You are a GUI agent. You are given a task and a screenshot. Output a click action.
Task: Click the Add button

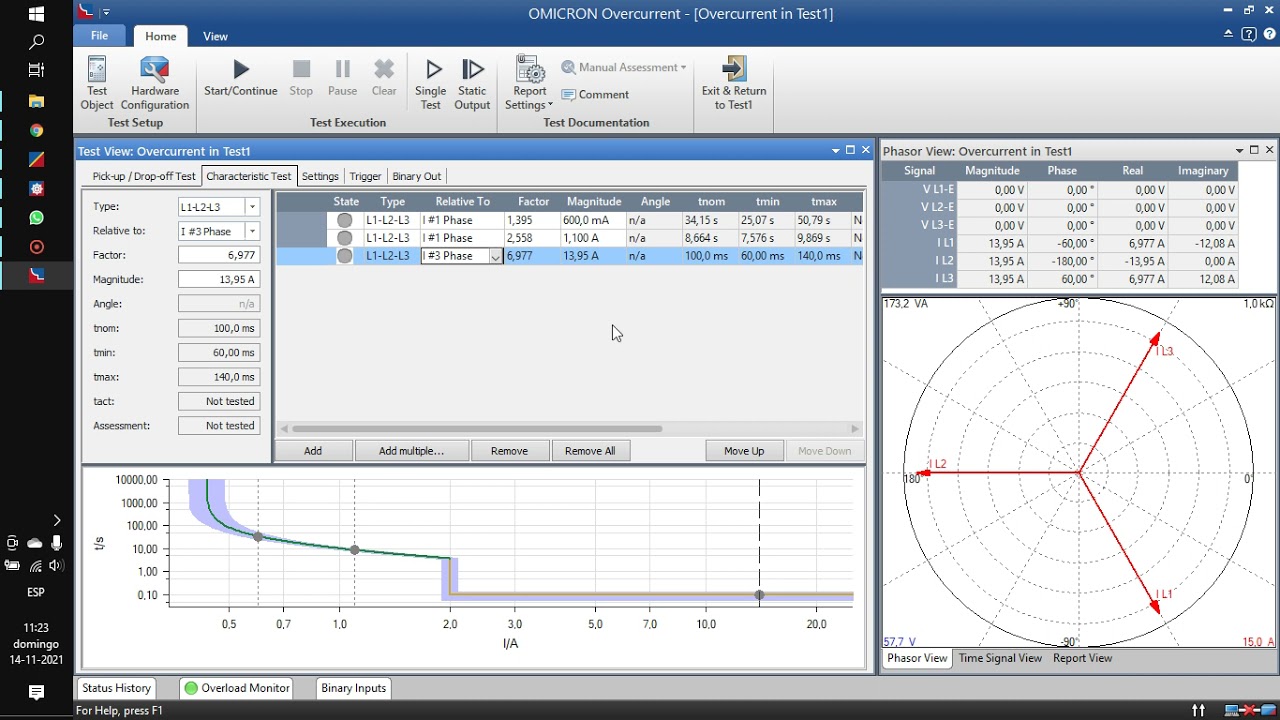pyautogui.click(x=313, y=451)
